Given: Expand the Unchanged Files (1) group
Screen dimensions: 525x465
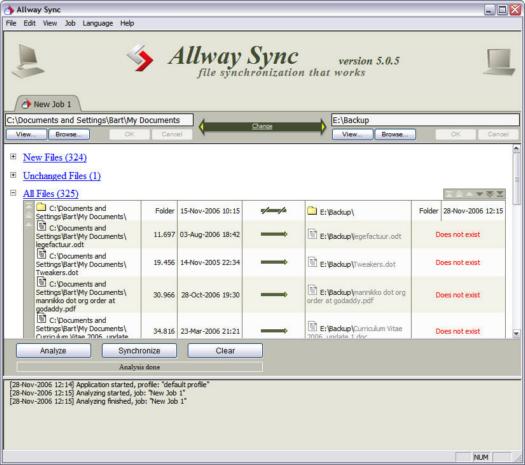Looking at the screenshot, I should point(13,175).
